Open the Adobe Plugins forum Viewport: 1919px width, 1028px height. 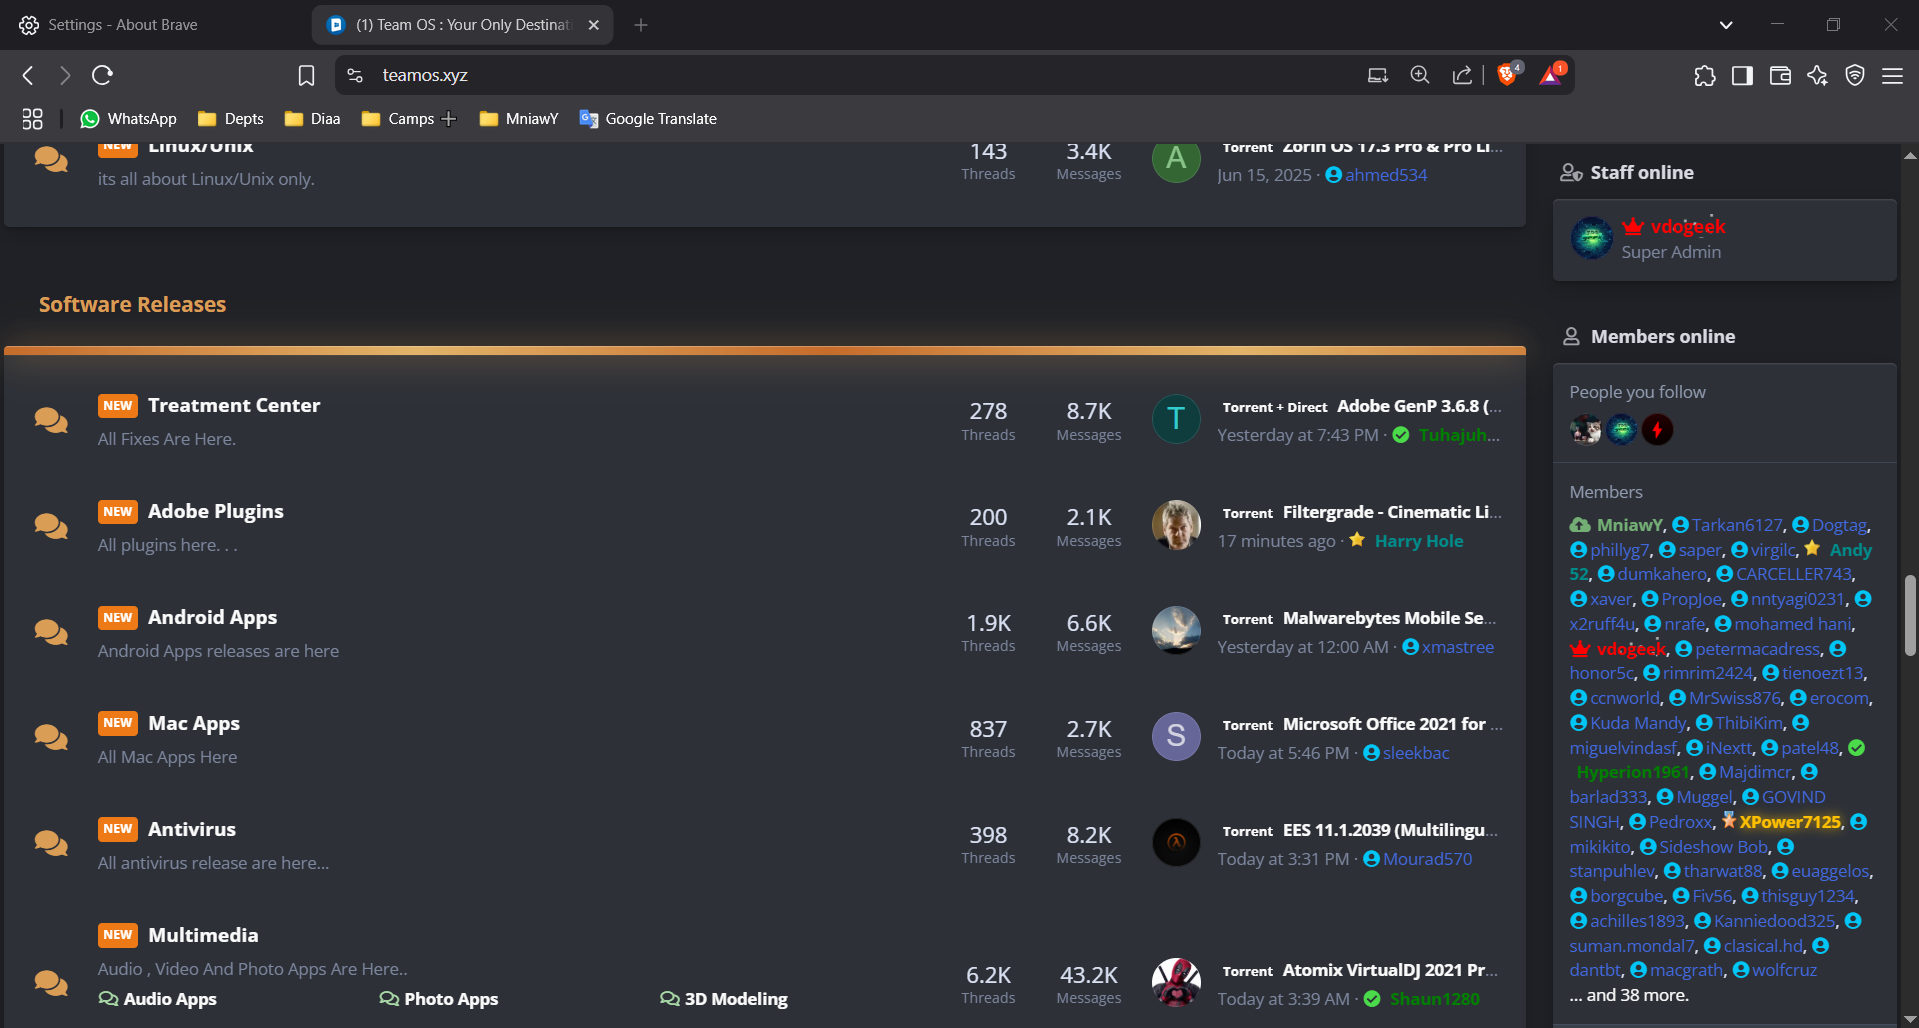pos(216,511)
